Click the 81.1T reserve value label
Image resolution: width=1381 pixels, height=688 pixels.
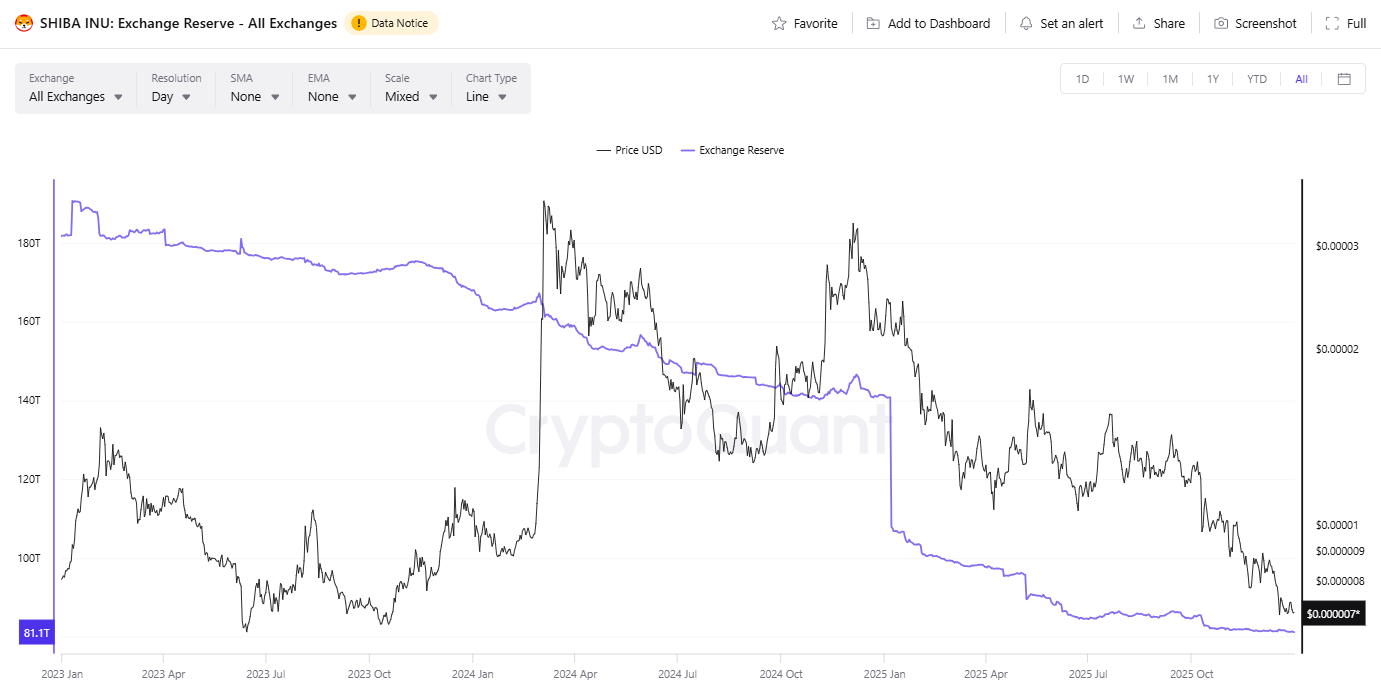coord(35,633)
